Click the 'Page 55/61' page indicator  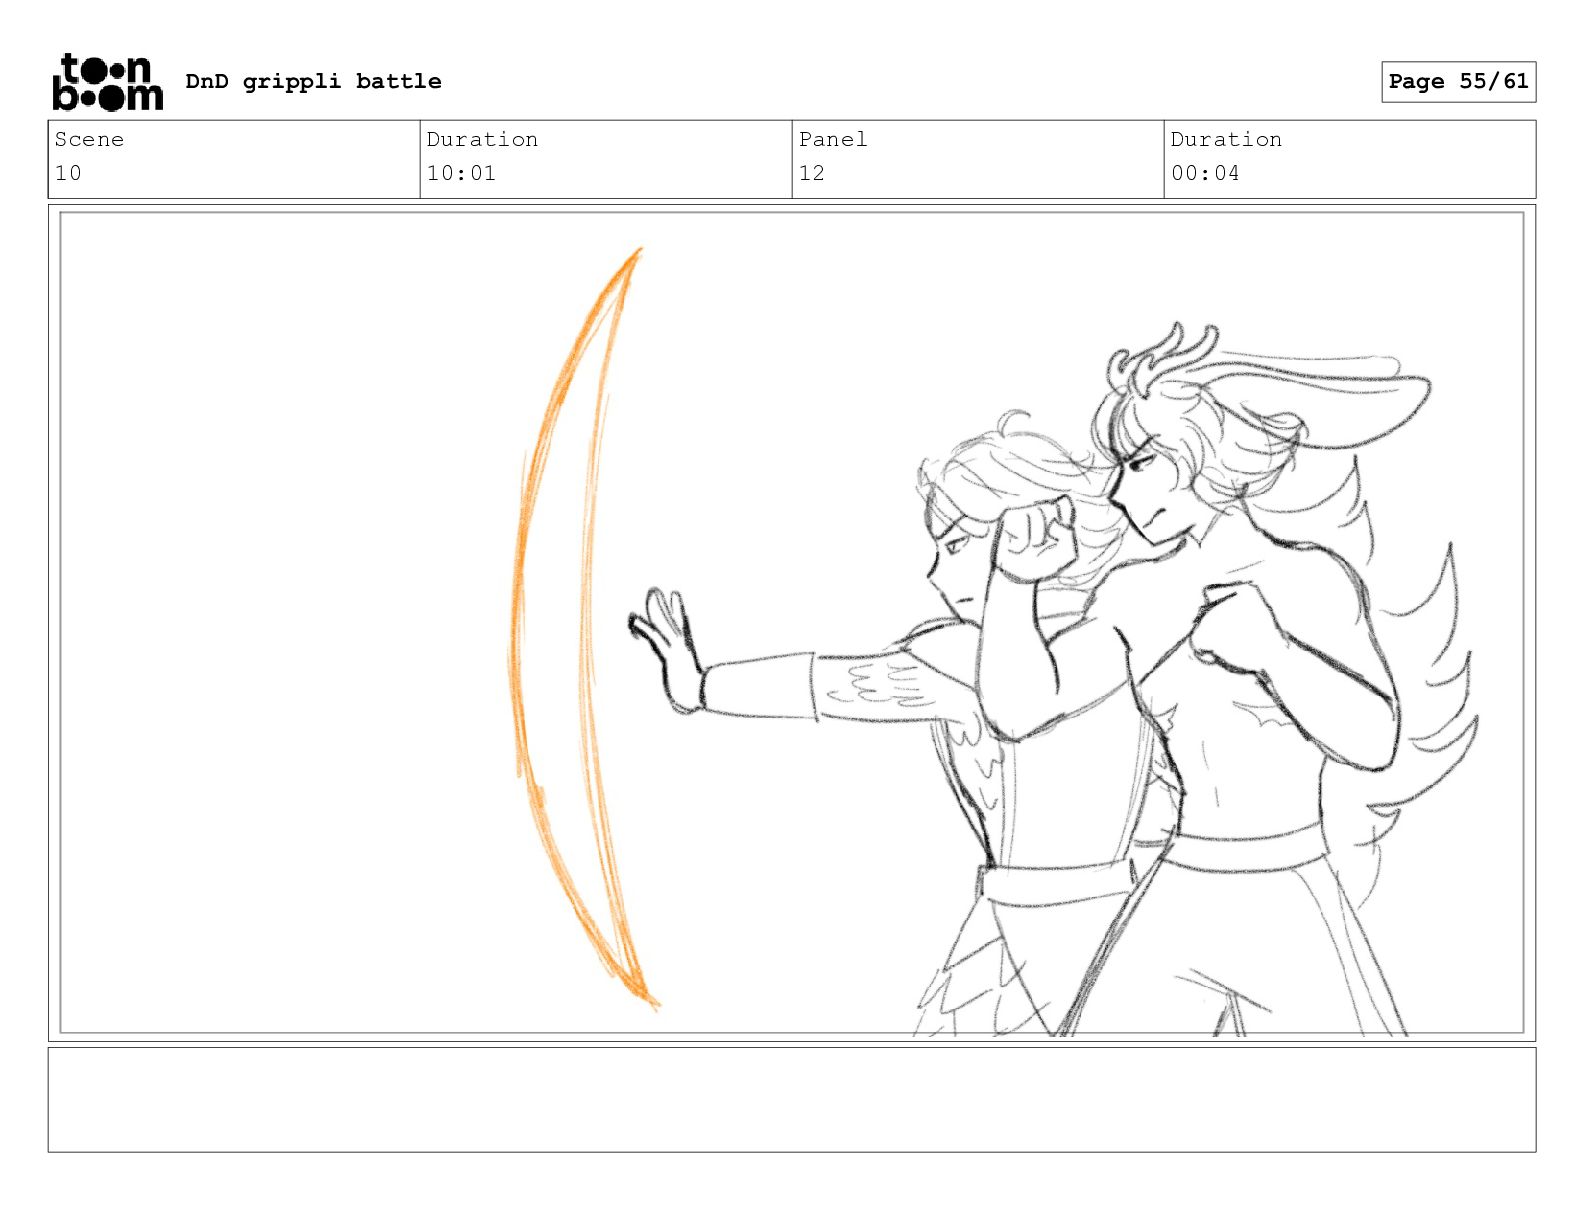(x=1458, y=81)
